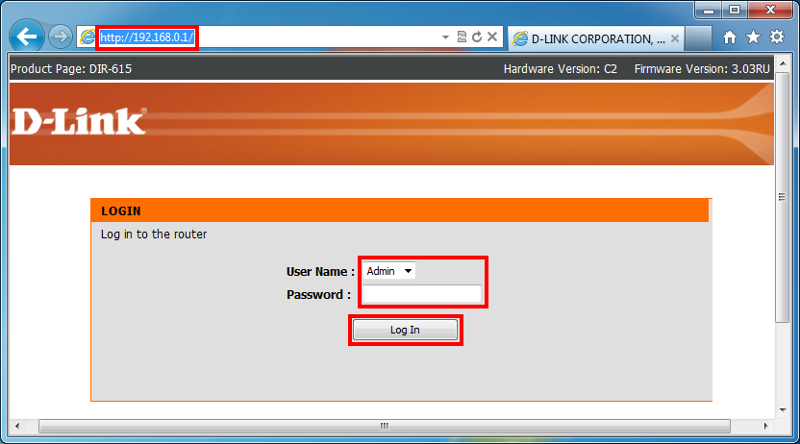Select the address bar URL http://192.168.0.1/
This screenshot has height=444, width=800.
146,37
